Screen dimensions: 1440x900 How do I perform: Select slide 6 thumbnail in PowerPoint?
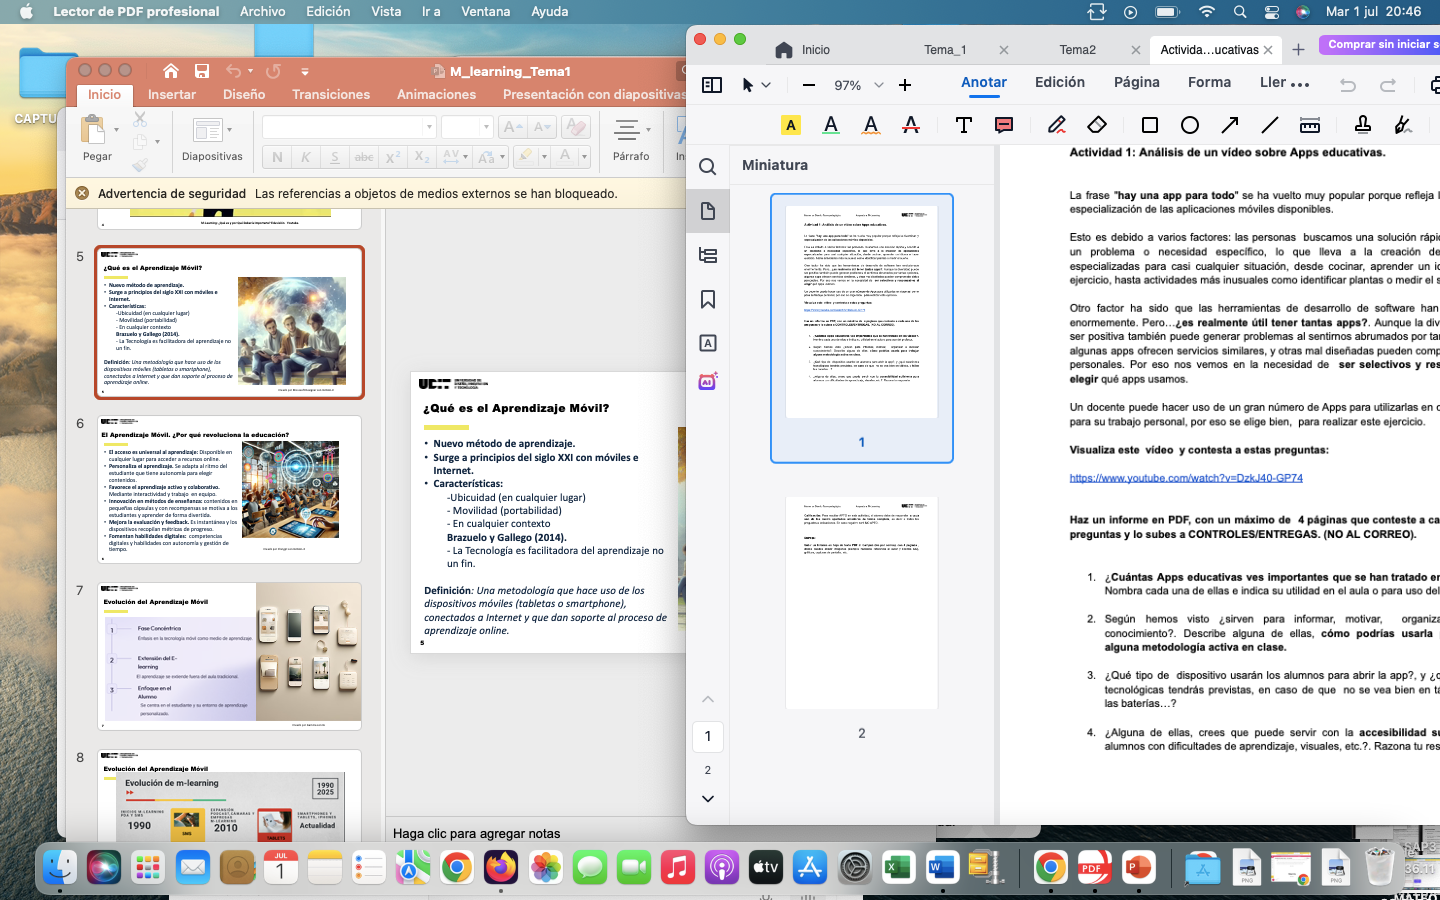tap(230, 490)
